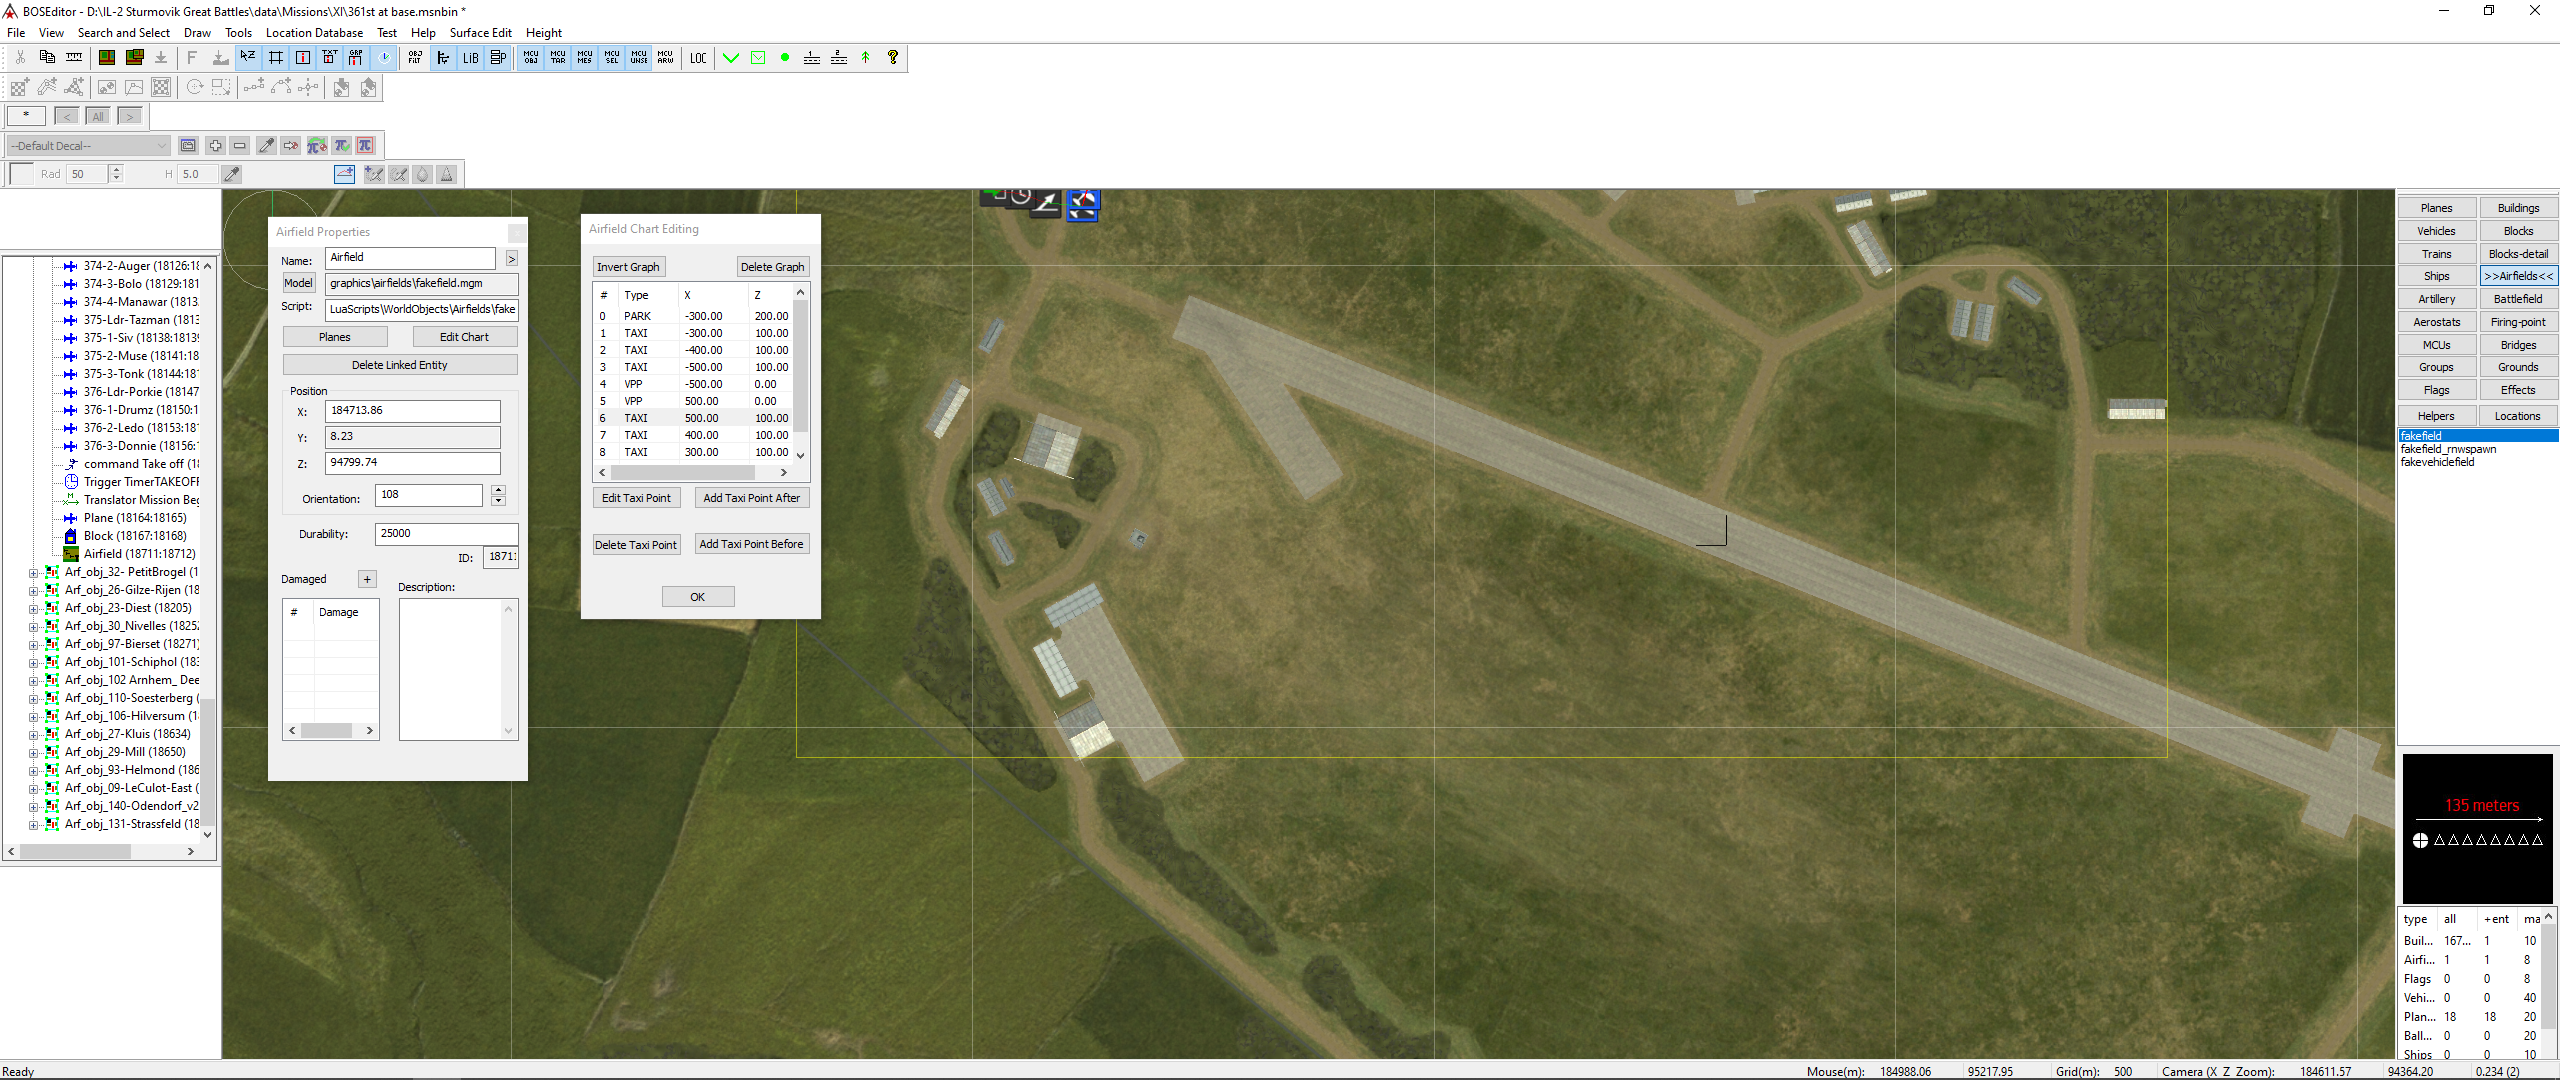The image size is (2560, 1080).
Task: Toggle the GRP groups display button
Action: [356, 58]
